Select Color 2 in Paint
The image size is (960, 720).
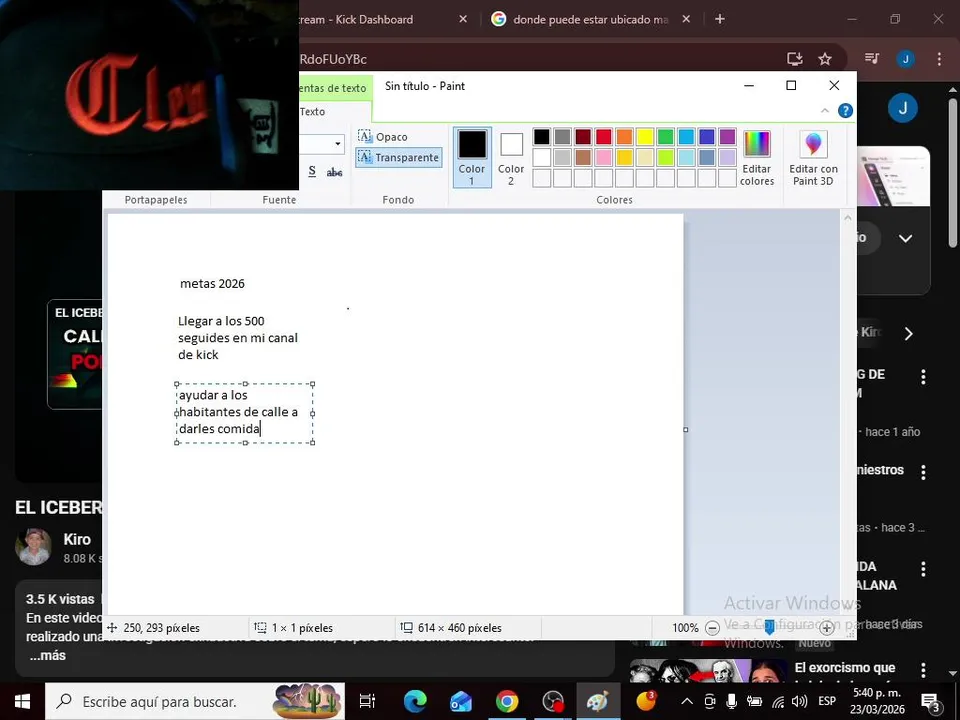coord(511,157)
